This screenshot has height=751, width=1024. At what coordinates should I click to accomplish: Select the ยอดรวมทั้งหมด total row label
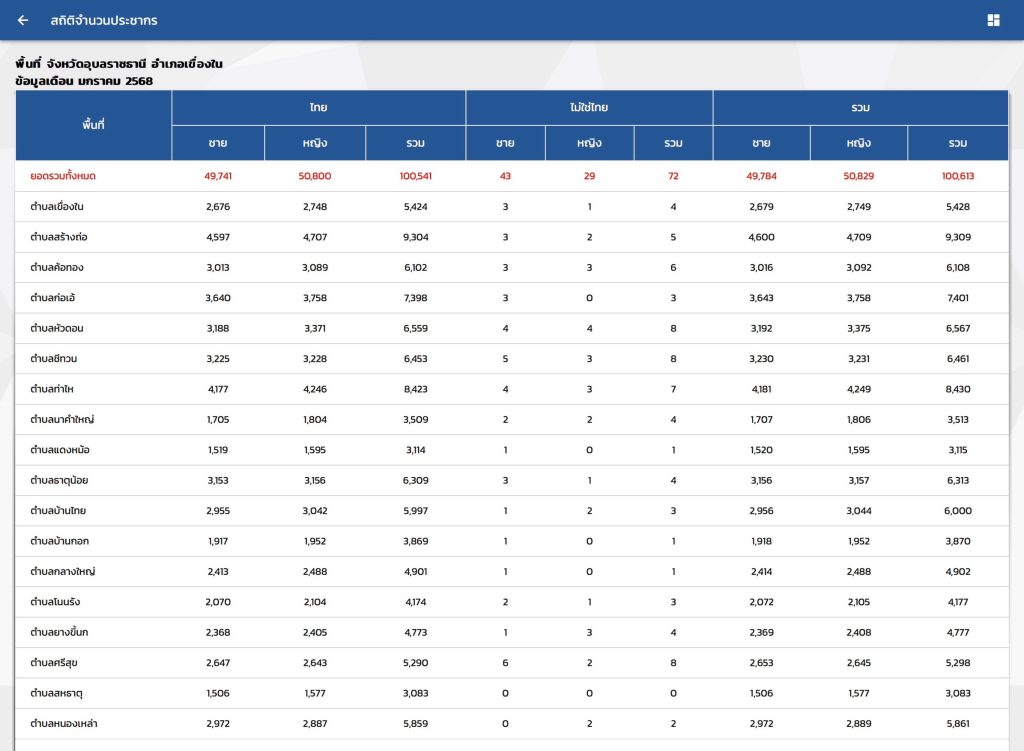coord(63,176)
